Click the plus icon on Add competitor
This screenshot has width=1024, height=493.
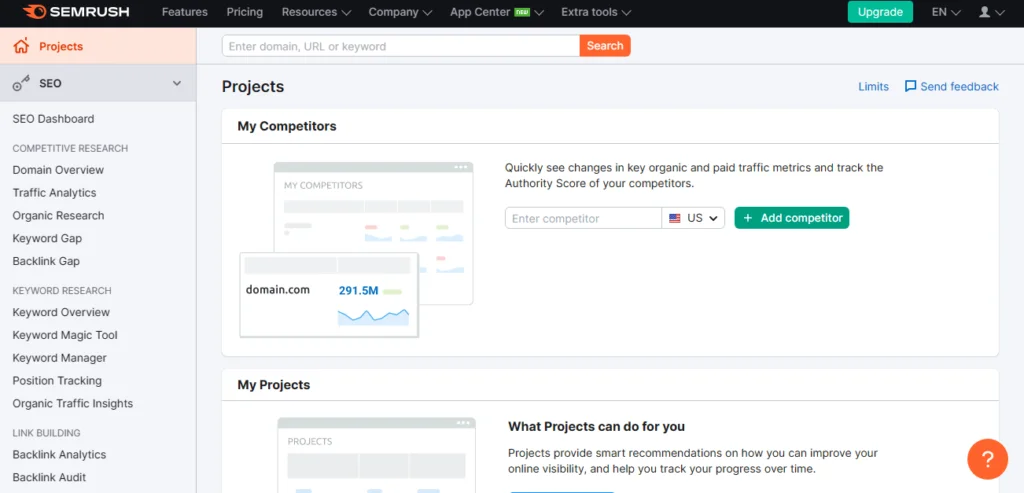click(x=748, y=218)
